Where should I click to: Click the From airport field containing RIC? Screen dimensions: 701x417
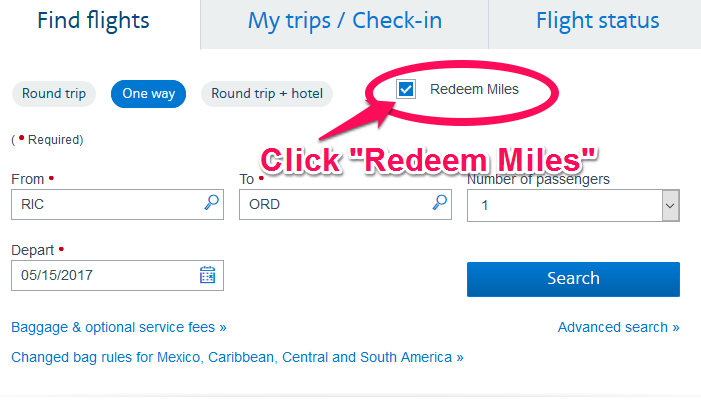[117, 204]
